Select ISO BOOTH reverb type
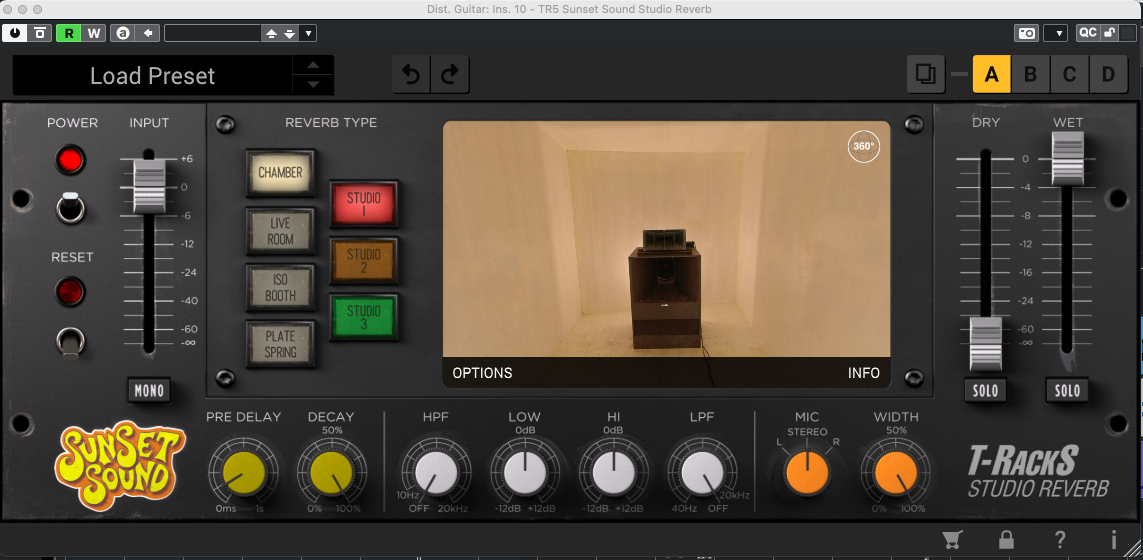1143x560 pixels. (281, 287)
